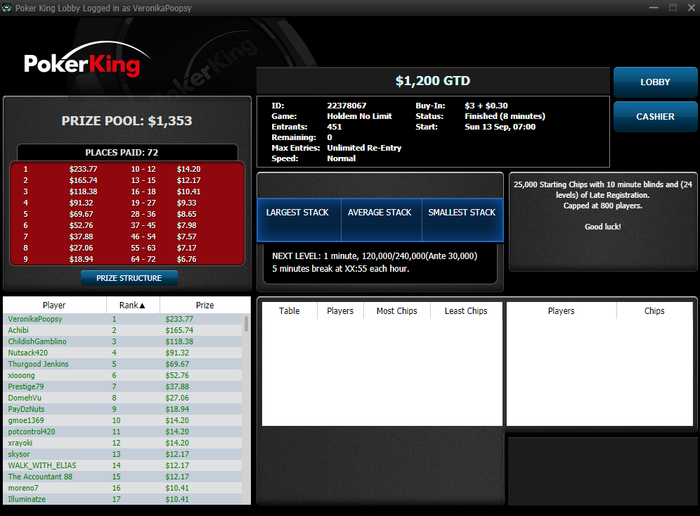Click the Sun 13 Sep, 07:00 start time
Viewport: 700px width, 516px height.
[x=500, y=127]
